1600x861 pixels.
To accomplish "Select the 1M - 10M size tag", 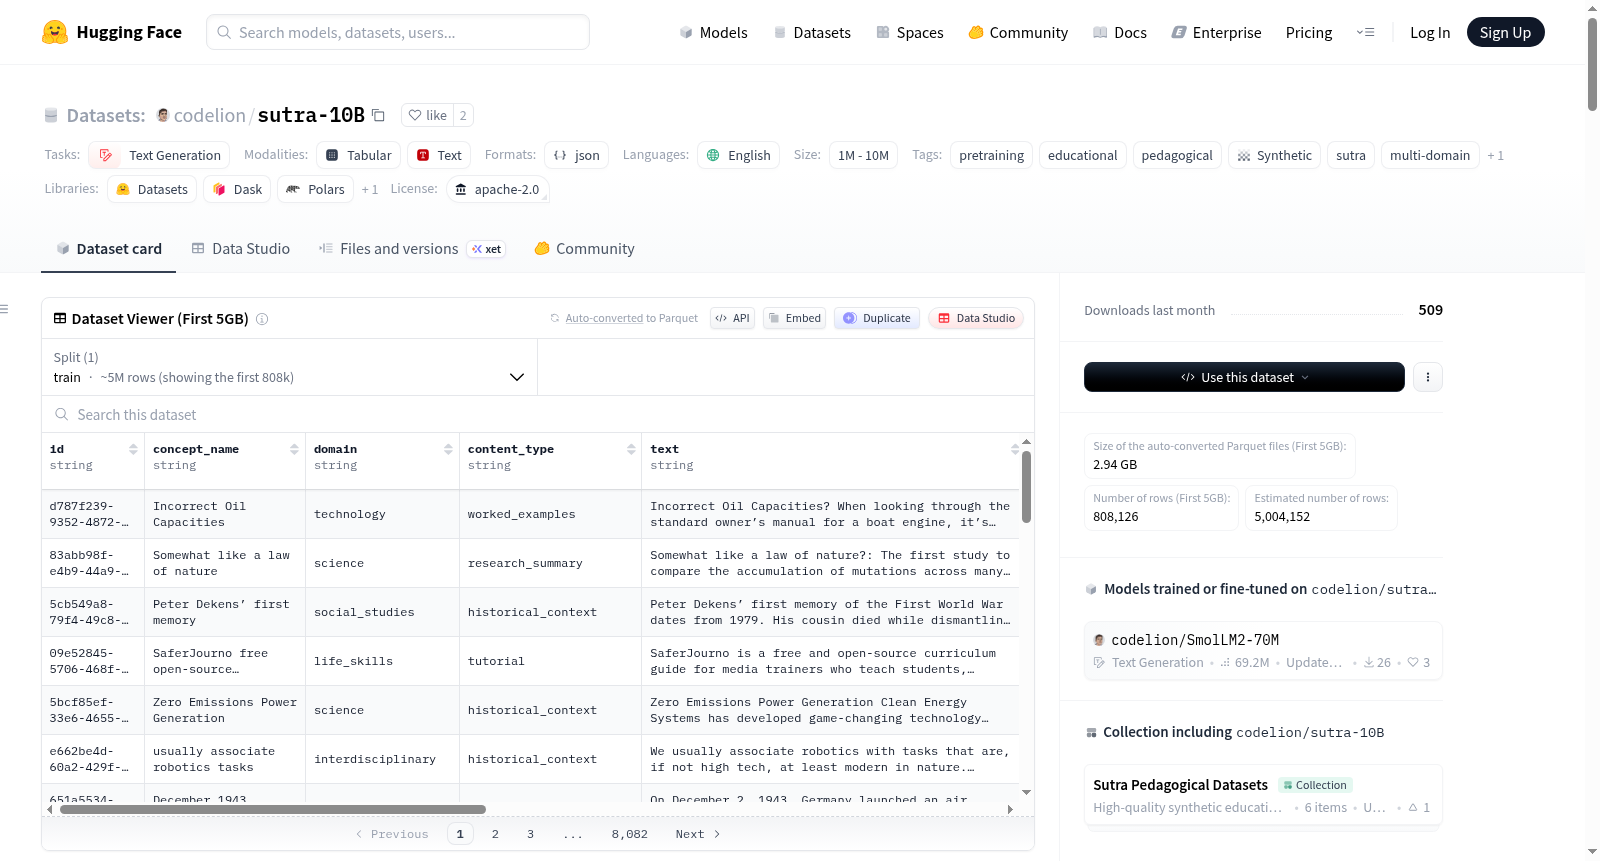I will pos(863,155).
